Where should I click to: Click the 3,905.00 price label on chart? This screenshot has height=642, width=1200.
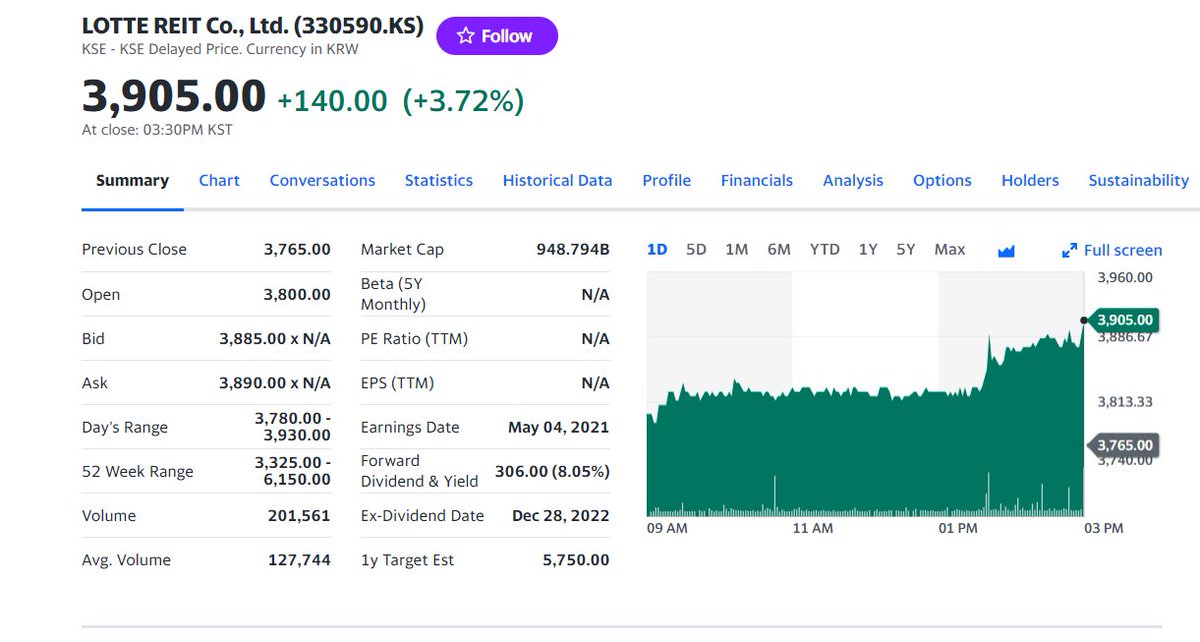pyautogui.click(x=1124, y=320)
